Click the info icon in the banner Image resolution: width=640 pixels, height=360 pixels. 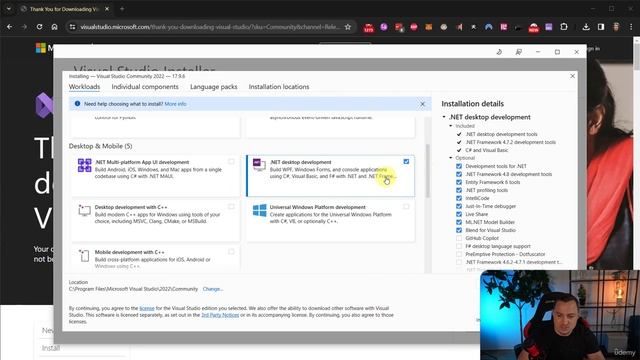click(77, 104)
